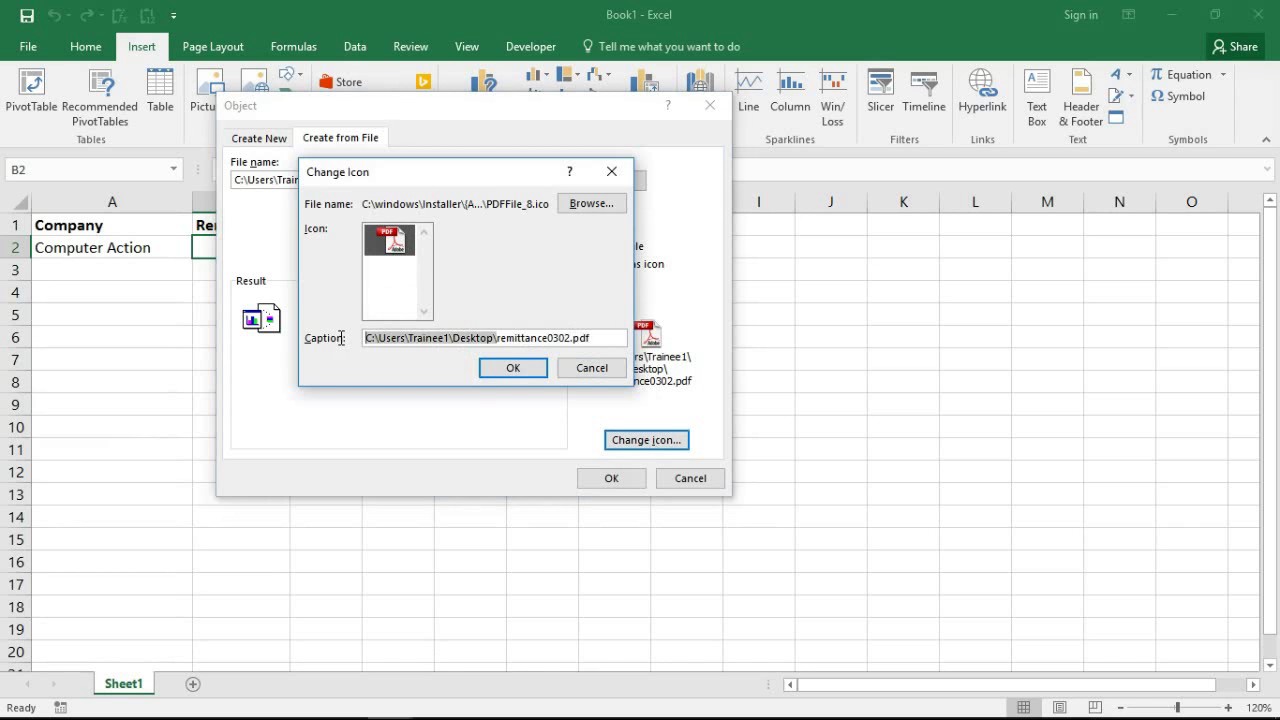Viewport: 1280px width, 720px height.
Task: Click the Share button
Action: tap(1235, 47)
